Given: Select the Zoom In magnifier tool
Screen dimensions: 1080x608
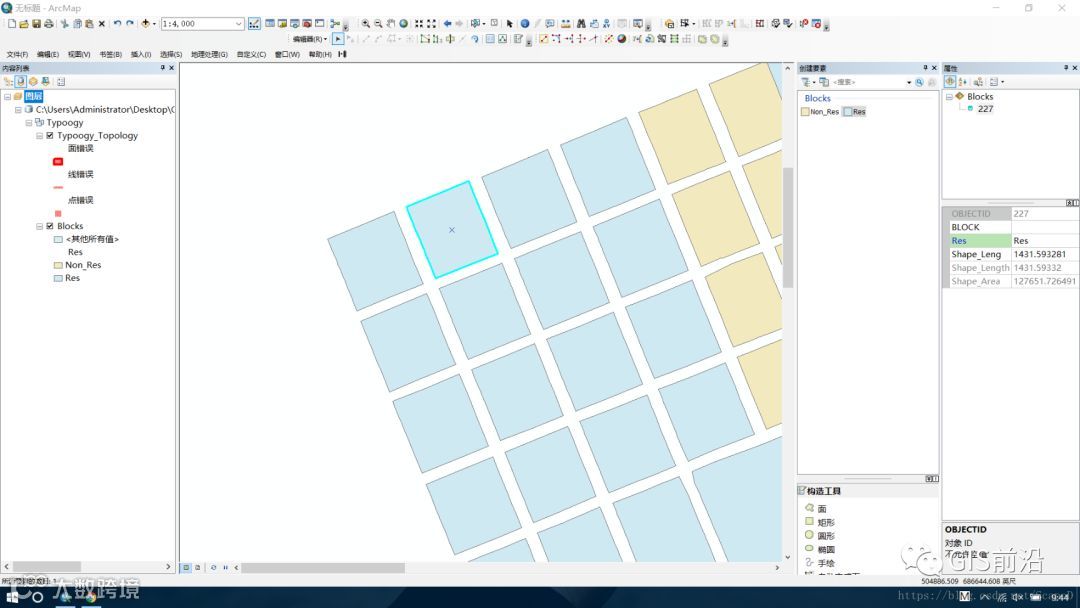Looking at the screenshot, I should [366, 23].
